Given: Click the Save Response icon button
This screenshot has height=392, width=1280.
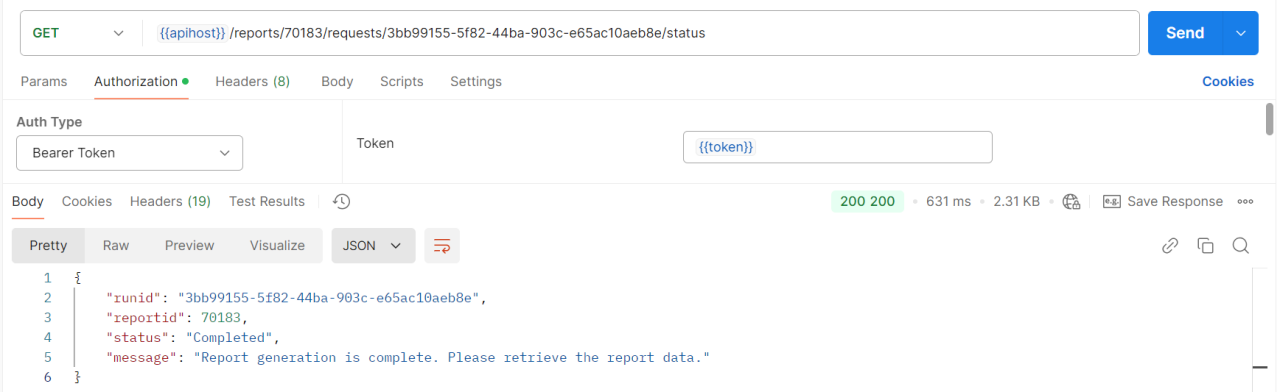Looking at the screenshot, I should pyautogui.click(x=1162, y=201).
